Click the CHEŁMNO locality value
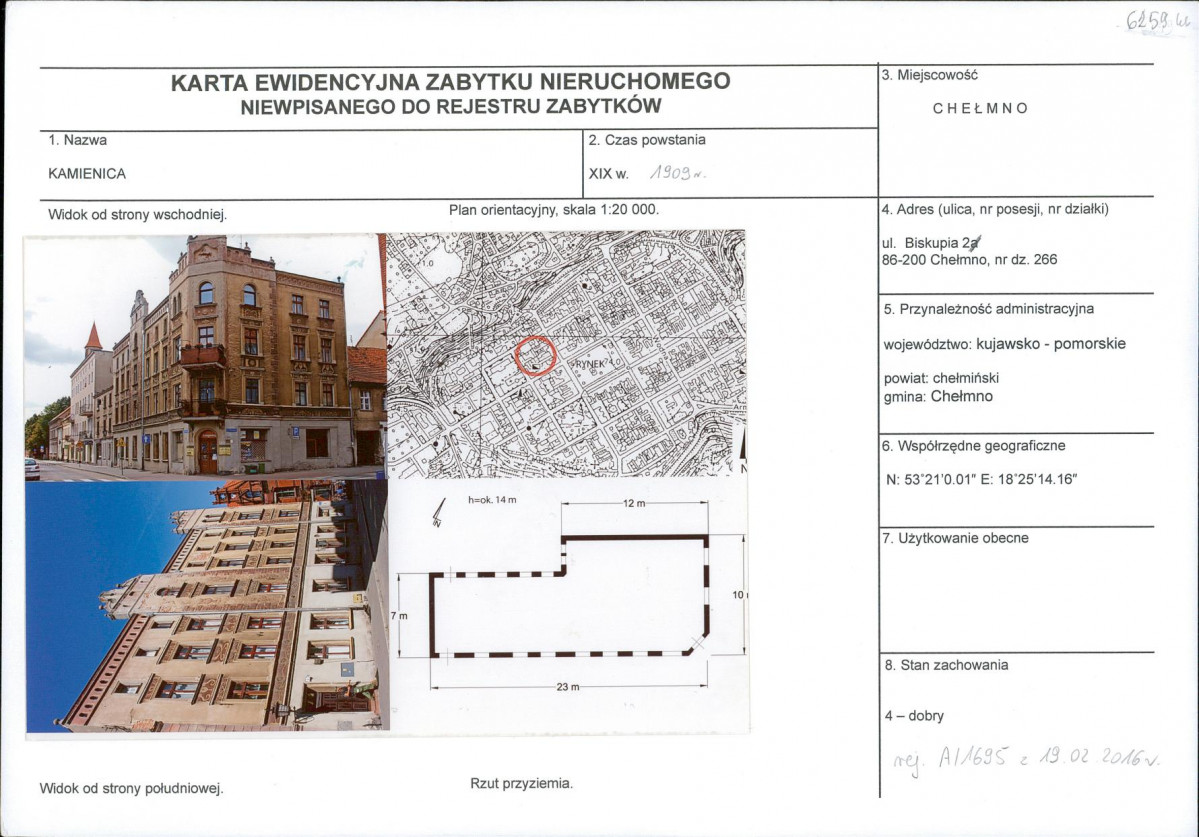 pyautogui.click(x=980, y=108)
